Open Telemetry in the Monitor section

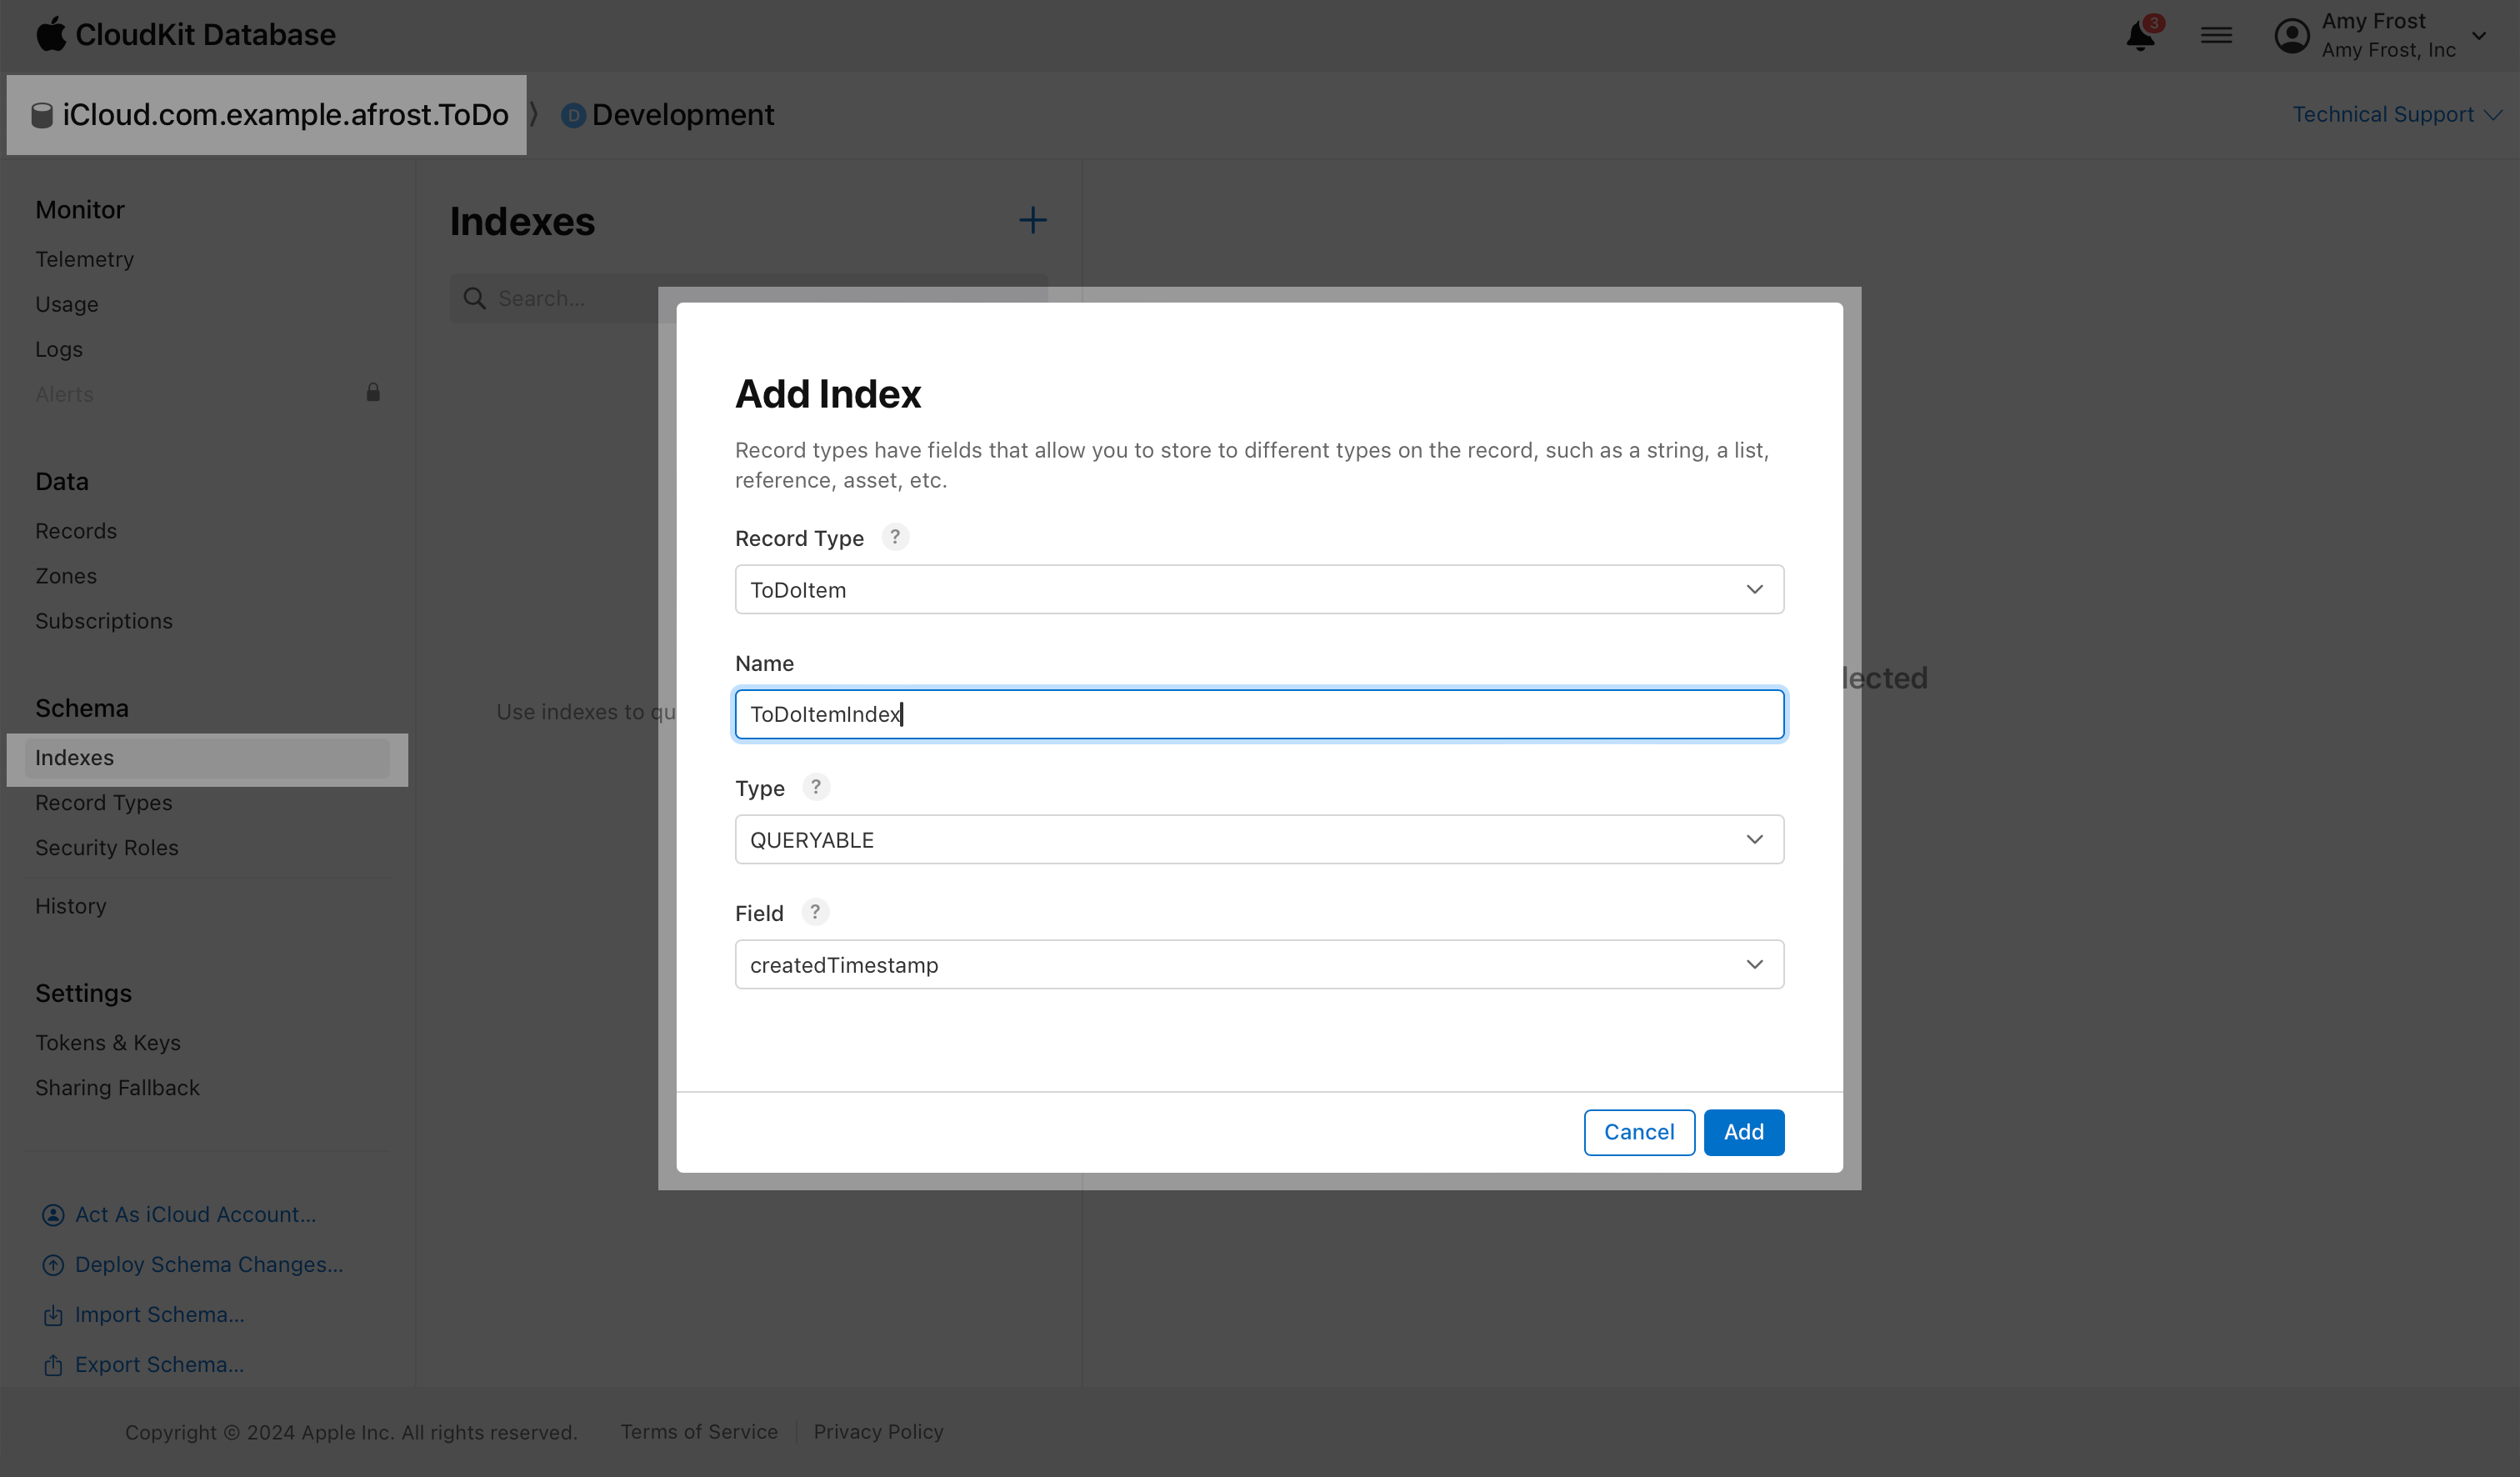tap(85, 259)
